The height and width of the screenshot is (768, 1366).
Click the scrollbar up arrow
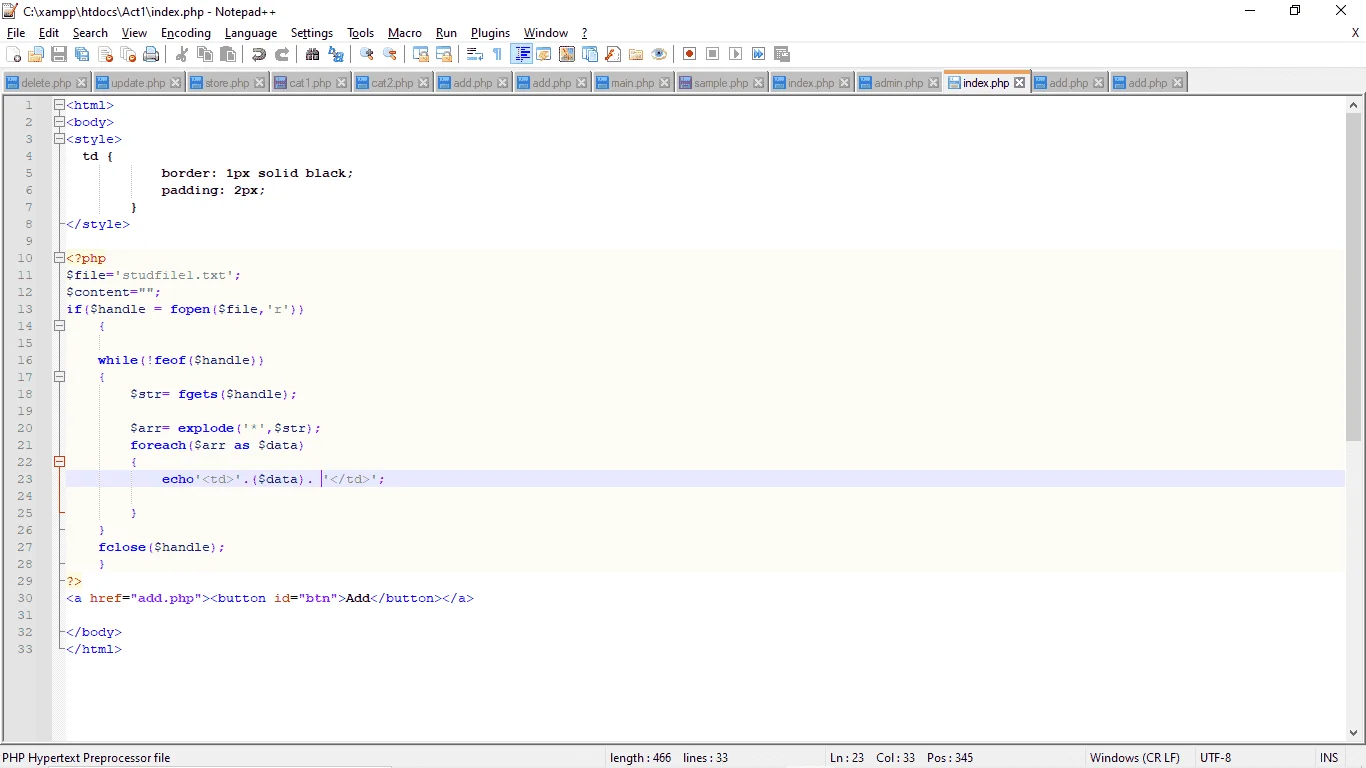tap(1354, 104)
